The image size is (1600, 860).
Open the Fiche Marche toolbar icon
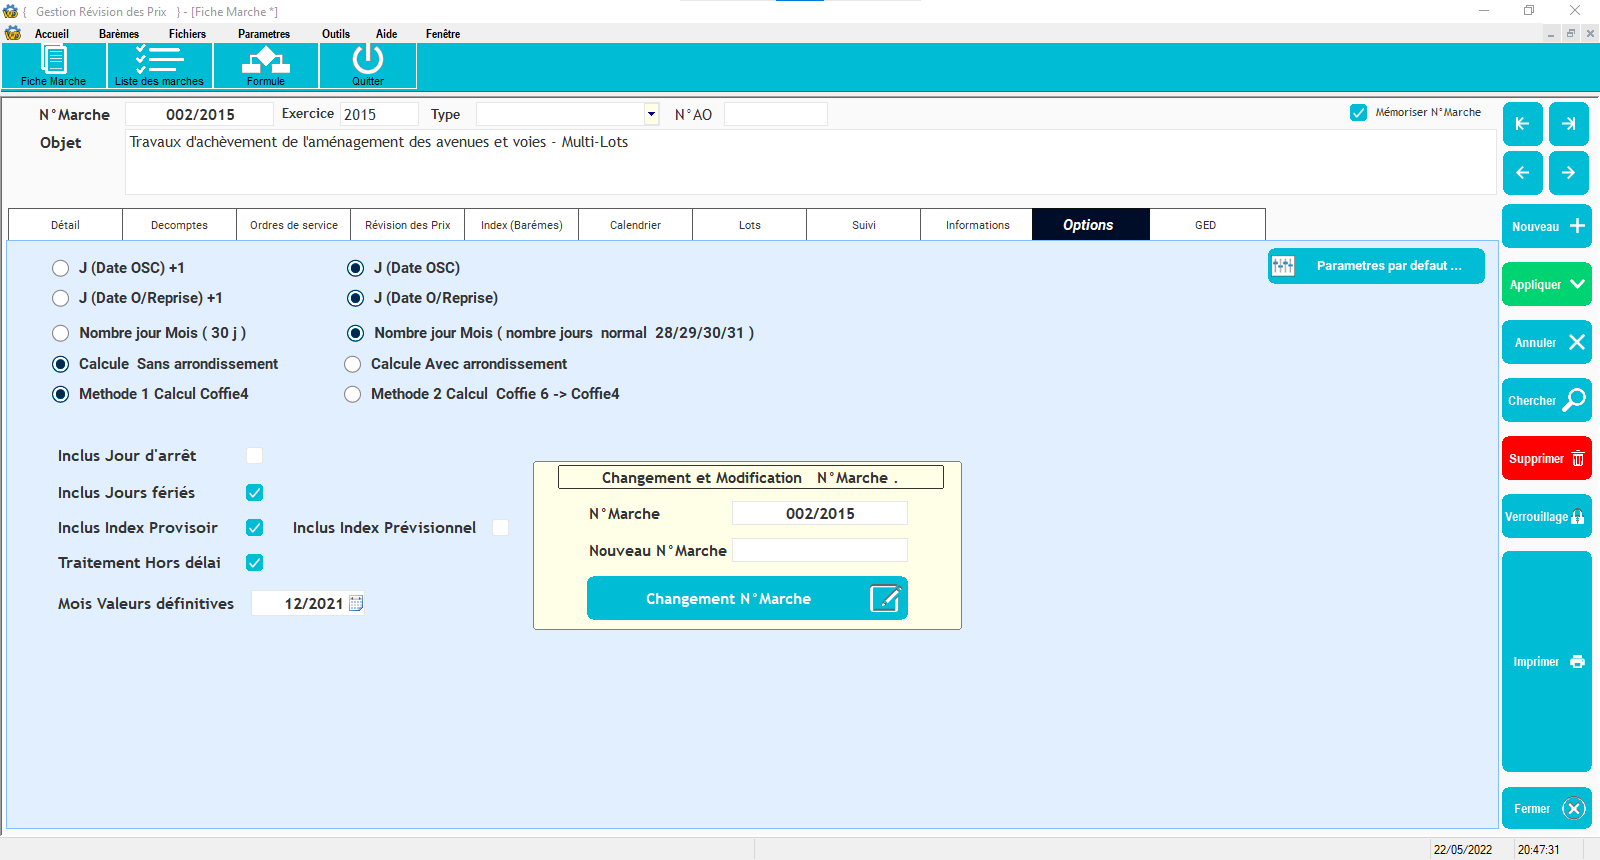pyautogui.click(x=53, y=65)
